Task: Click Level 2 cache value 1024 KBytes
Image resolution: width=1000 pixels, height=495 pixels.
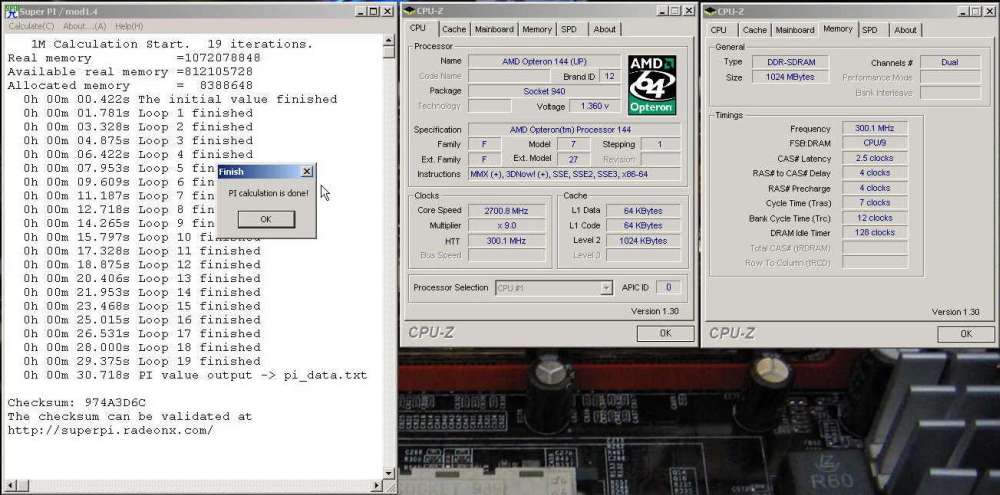Action: coord(643,241)
